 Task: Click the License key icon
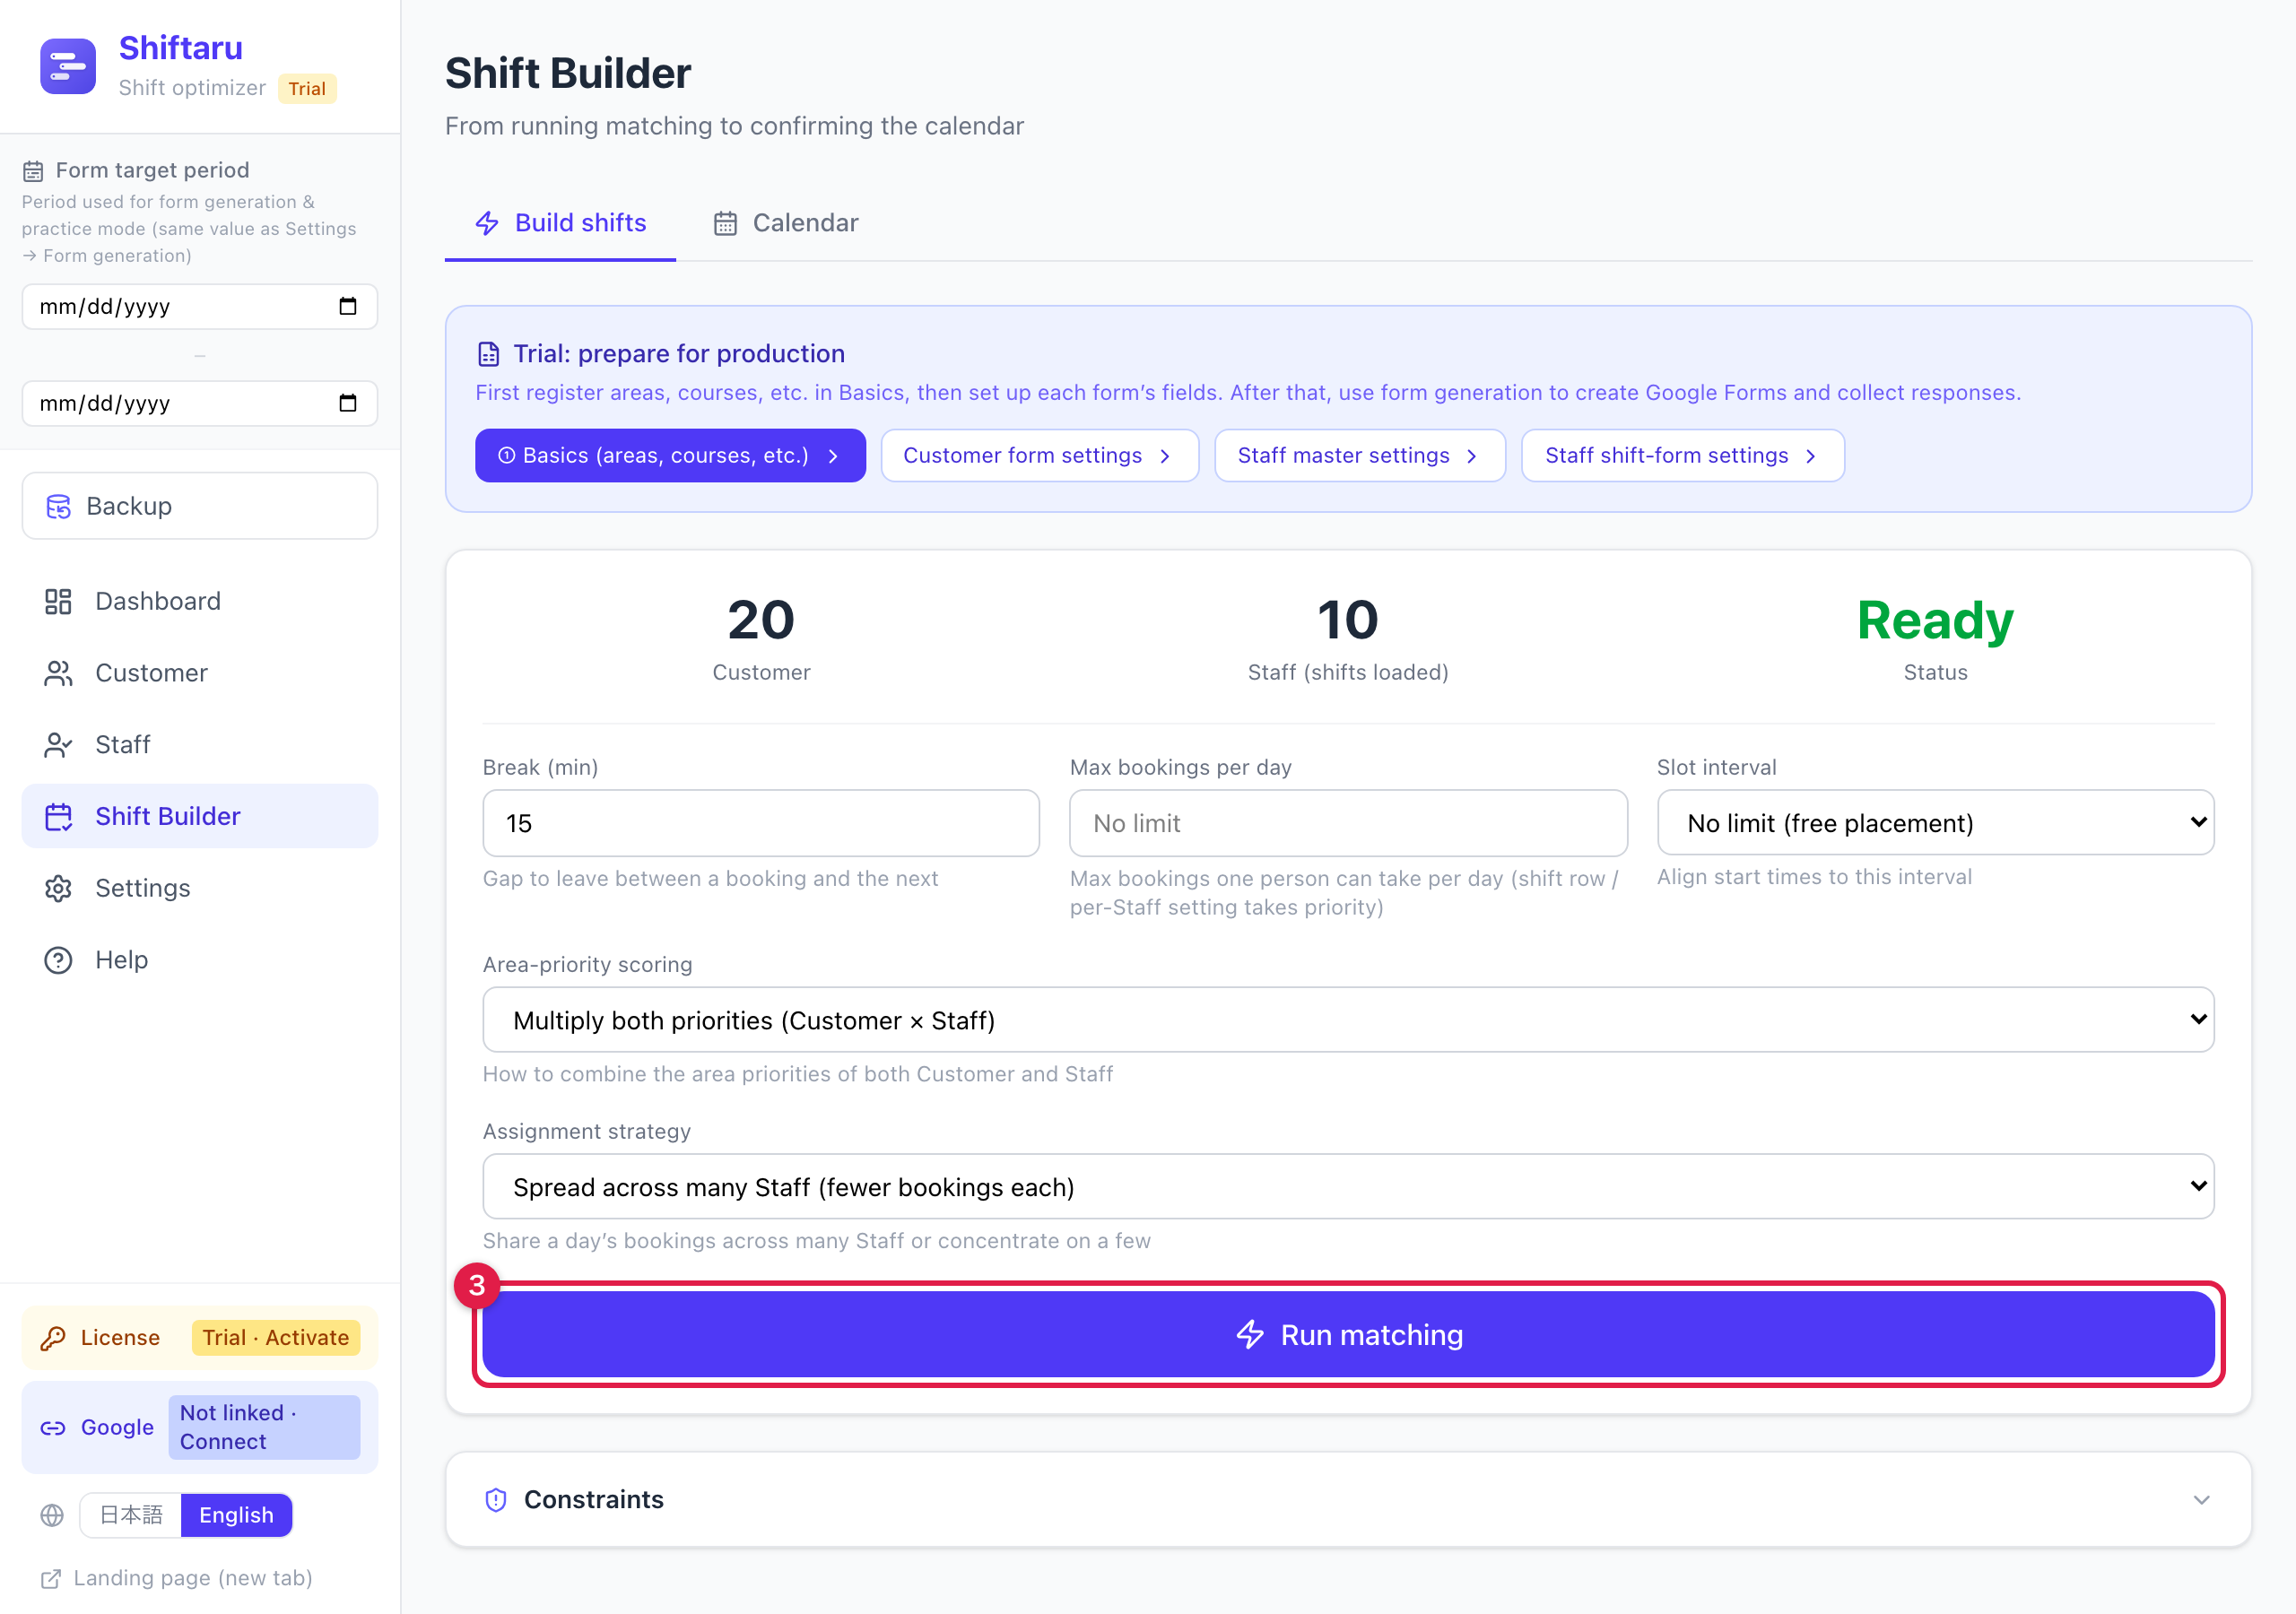point(53,1338)
